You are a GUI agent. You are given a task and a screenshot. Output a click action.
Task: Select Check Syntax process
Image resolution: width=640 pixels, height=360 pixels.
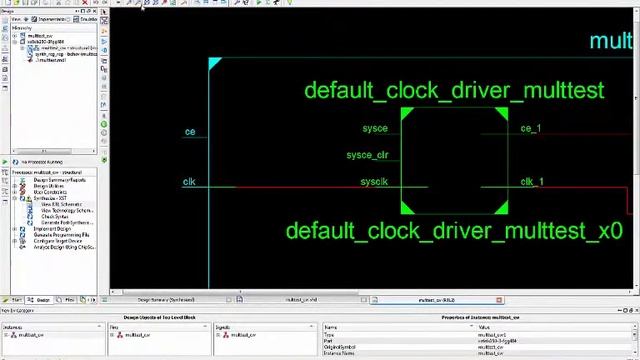55,217
